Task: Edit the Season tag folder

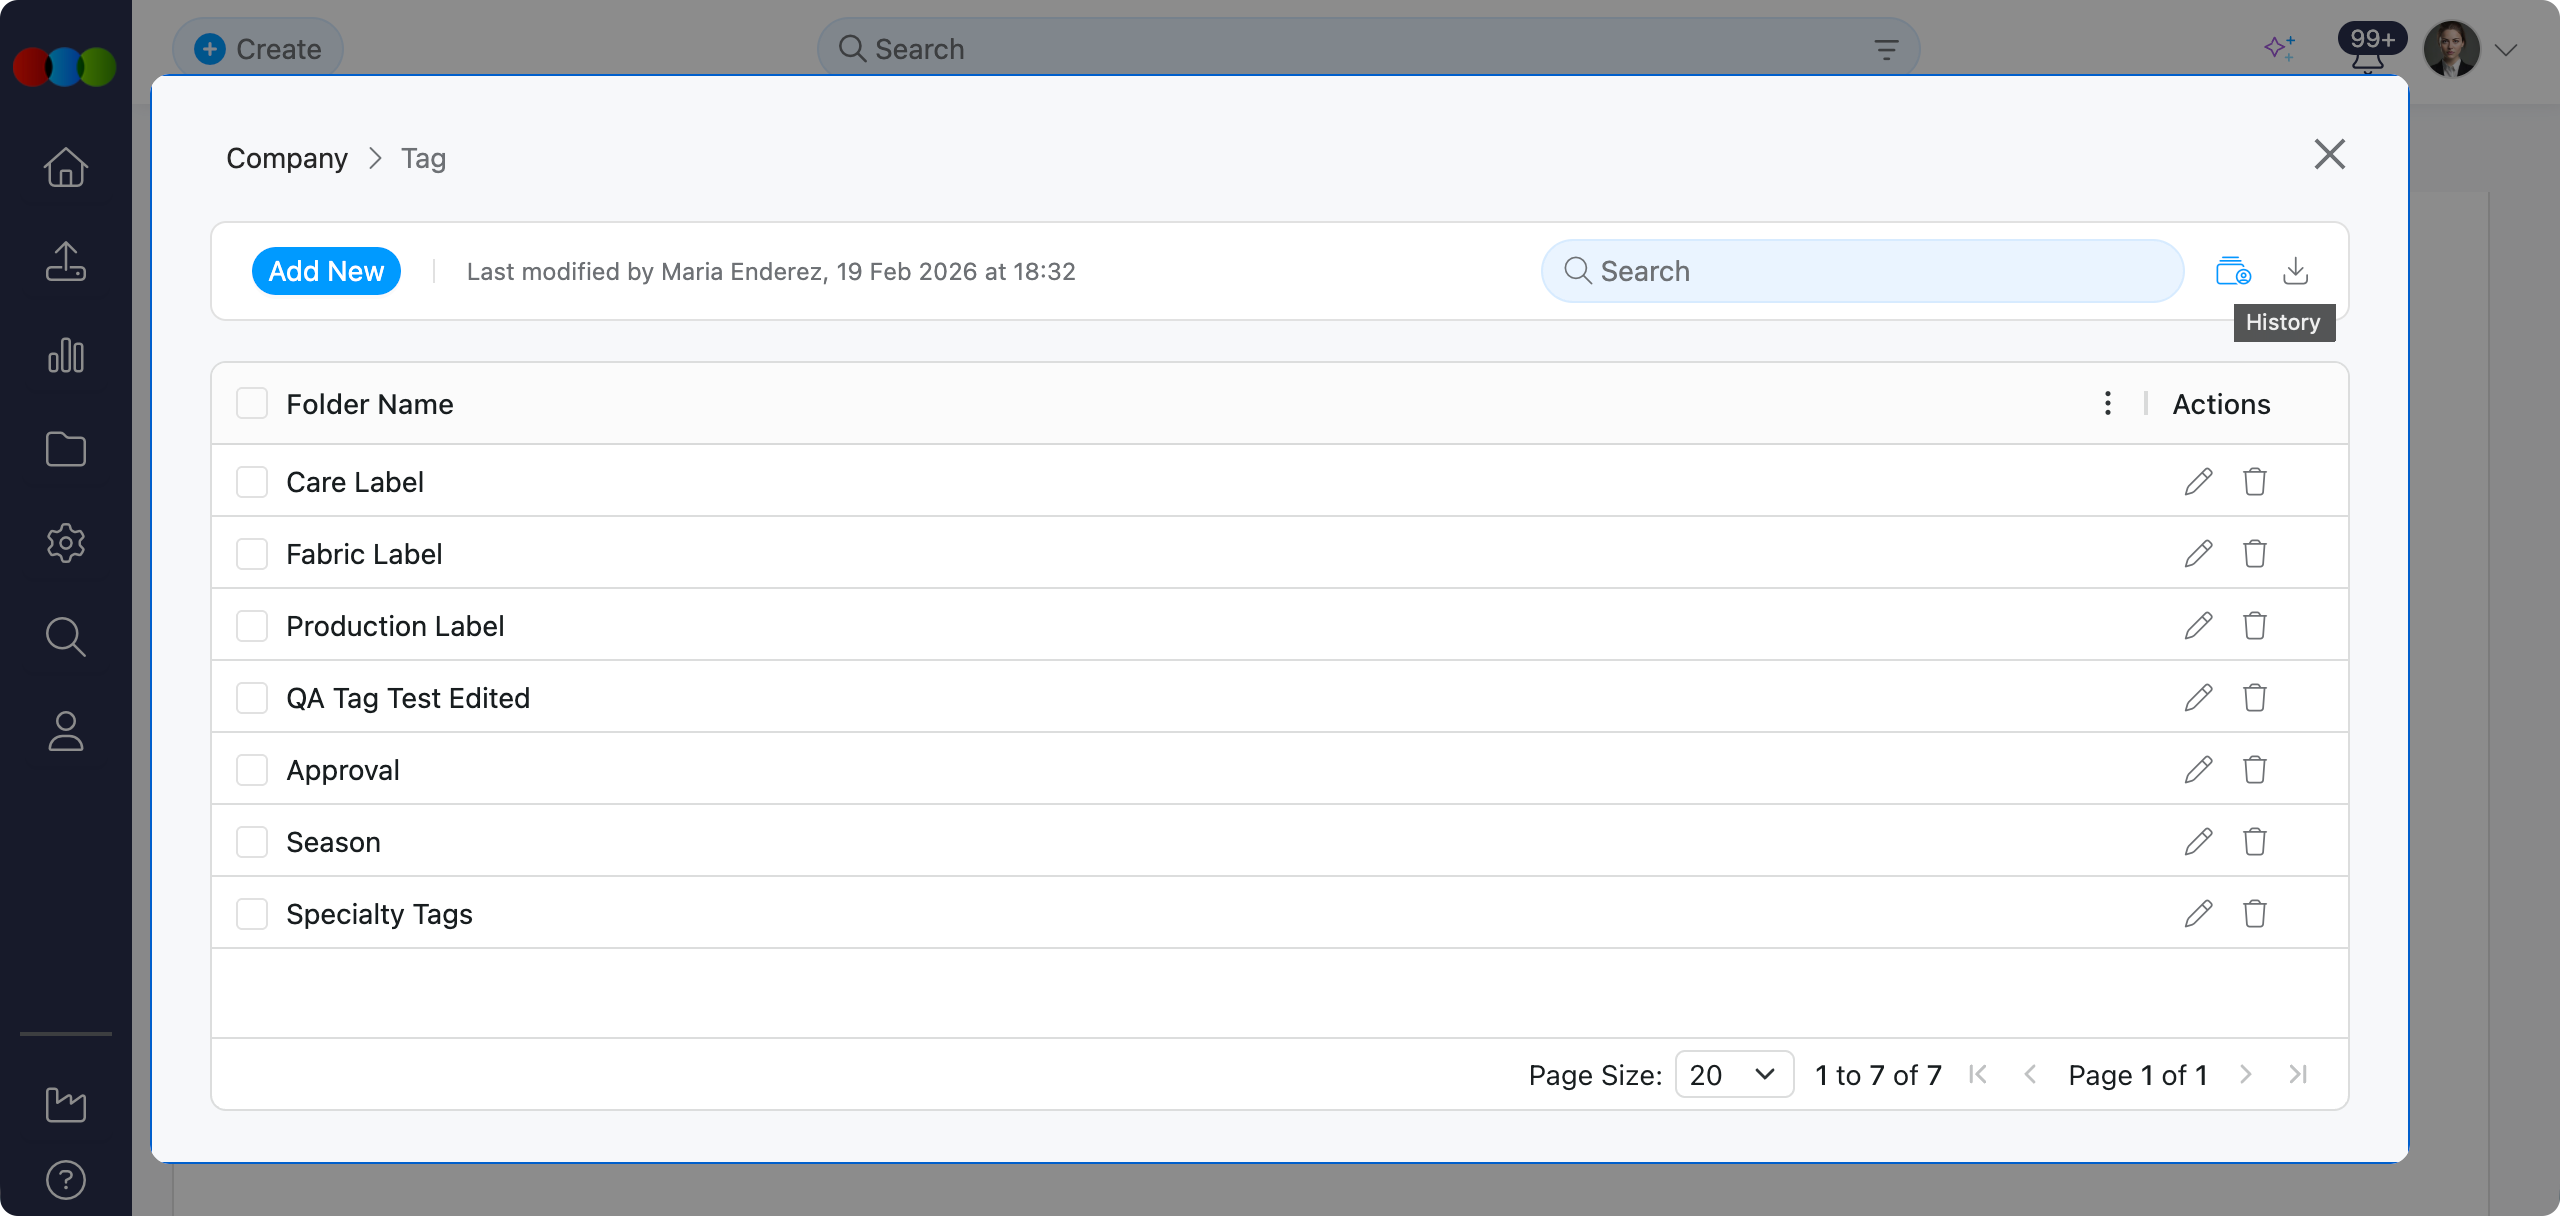Action: pos(2198,842)
